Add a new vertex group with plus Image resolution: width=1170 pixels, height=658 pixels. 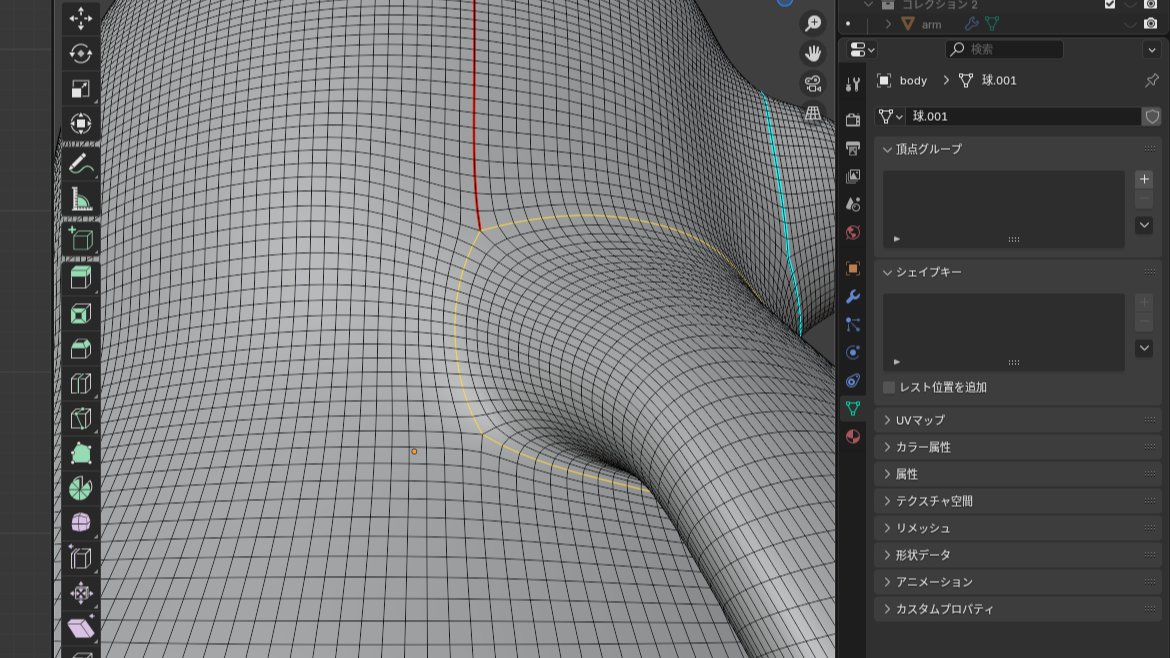[x=1144, y=179]
